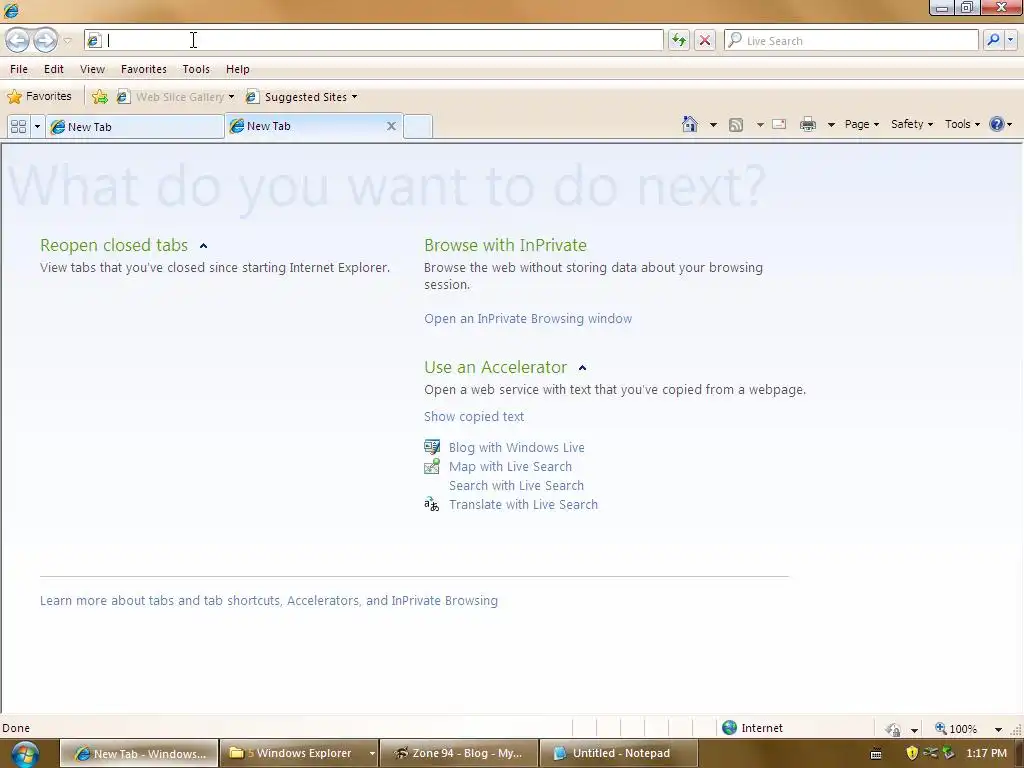Click the Windows Start orb
Image resolution: width=1024 pixels, height=768 pixels.
click(x=25, y=754)
